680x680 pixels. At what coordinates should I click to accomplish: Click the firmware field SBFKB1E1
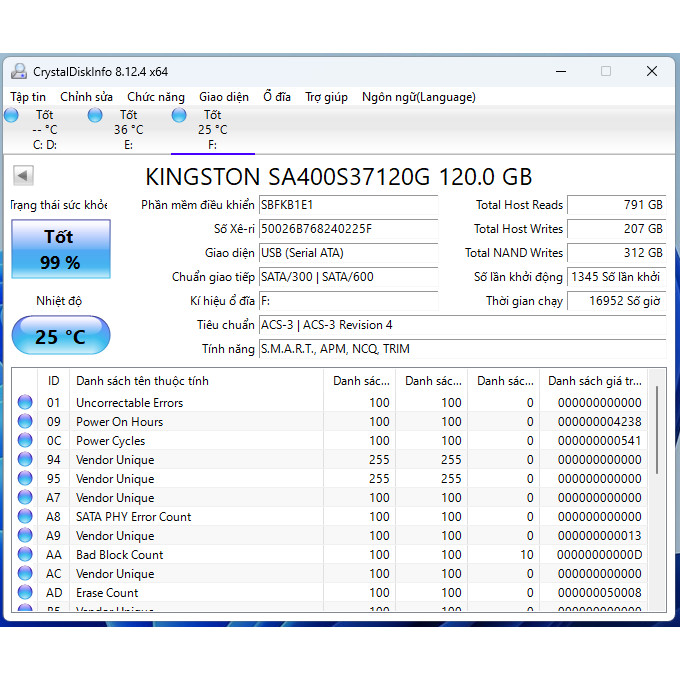coord(349,205)
